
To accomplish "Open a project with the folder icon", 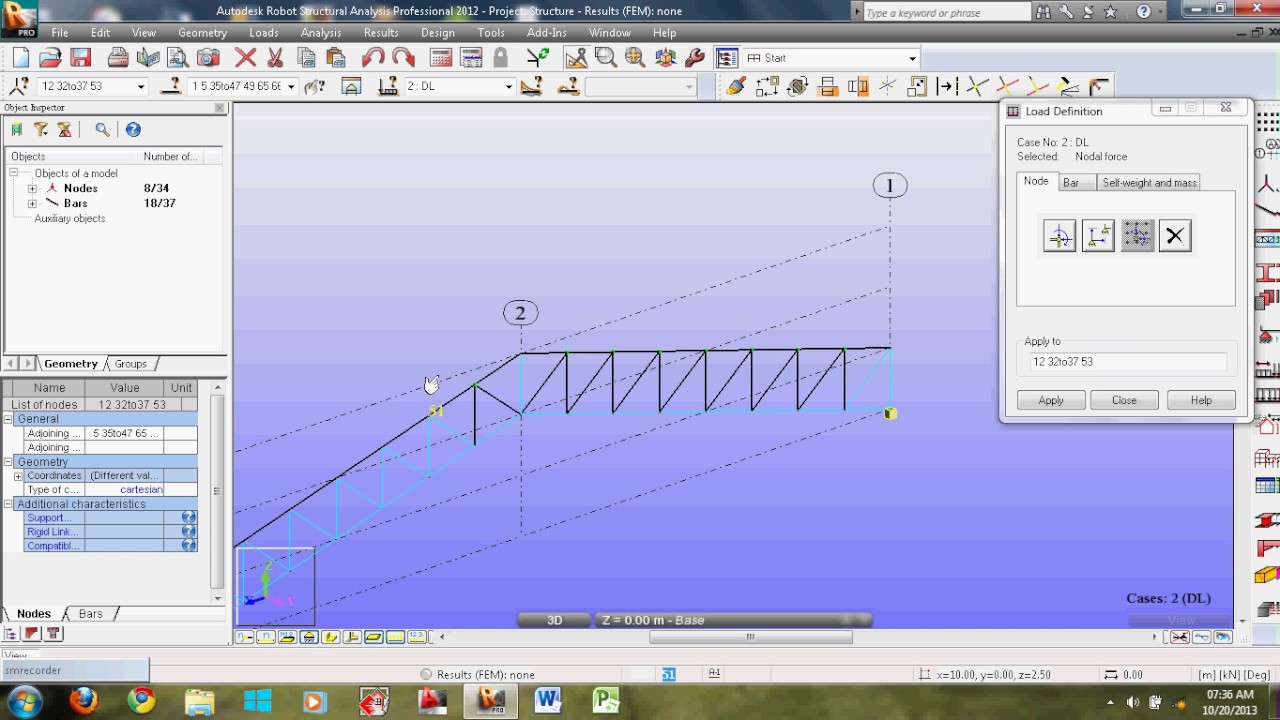I will tap(50, 58).
